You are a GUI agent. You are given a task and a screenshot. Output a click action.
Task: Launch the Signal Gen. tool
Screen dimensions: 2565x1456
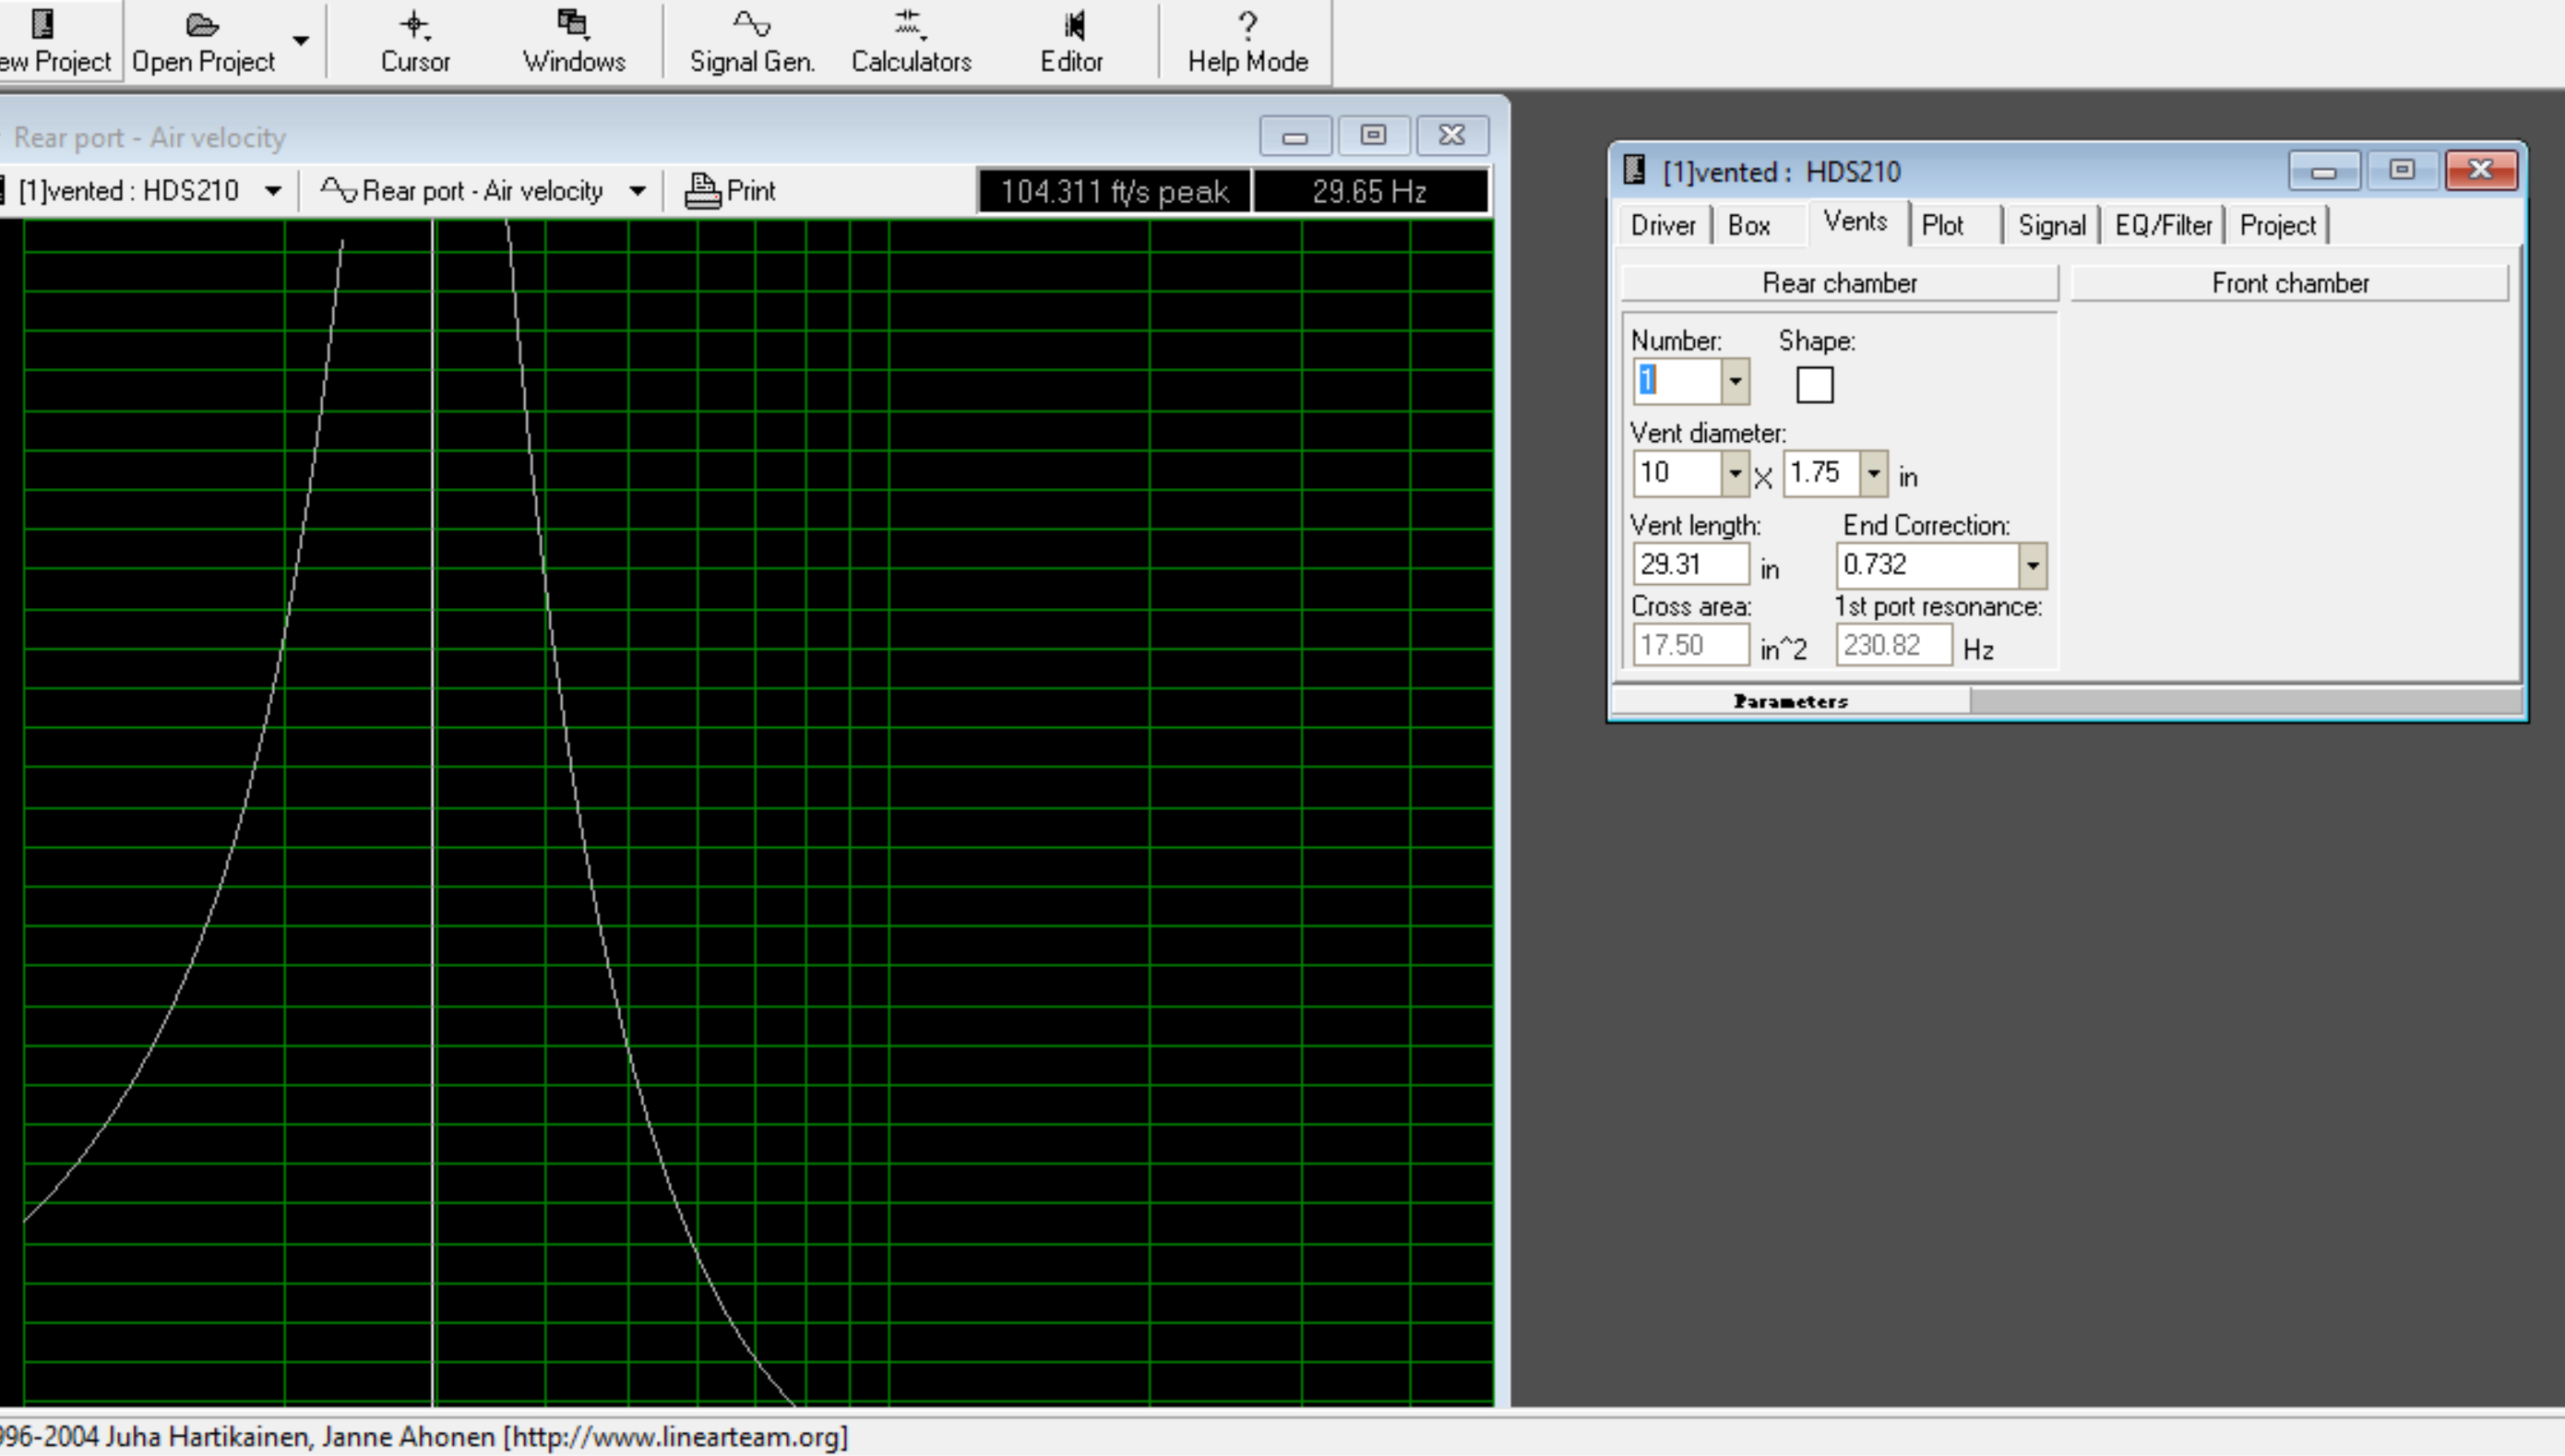[x=752, y=41]
